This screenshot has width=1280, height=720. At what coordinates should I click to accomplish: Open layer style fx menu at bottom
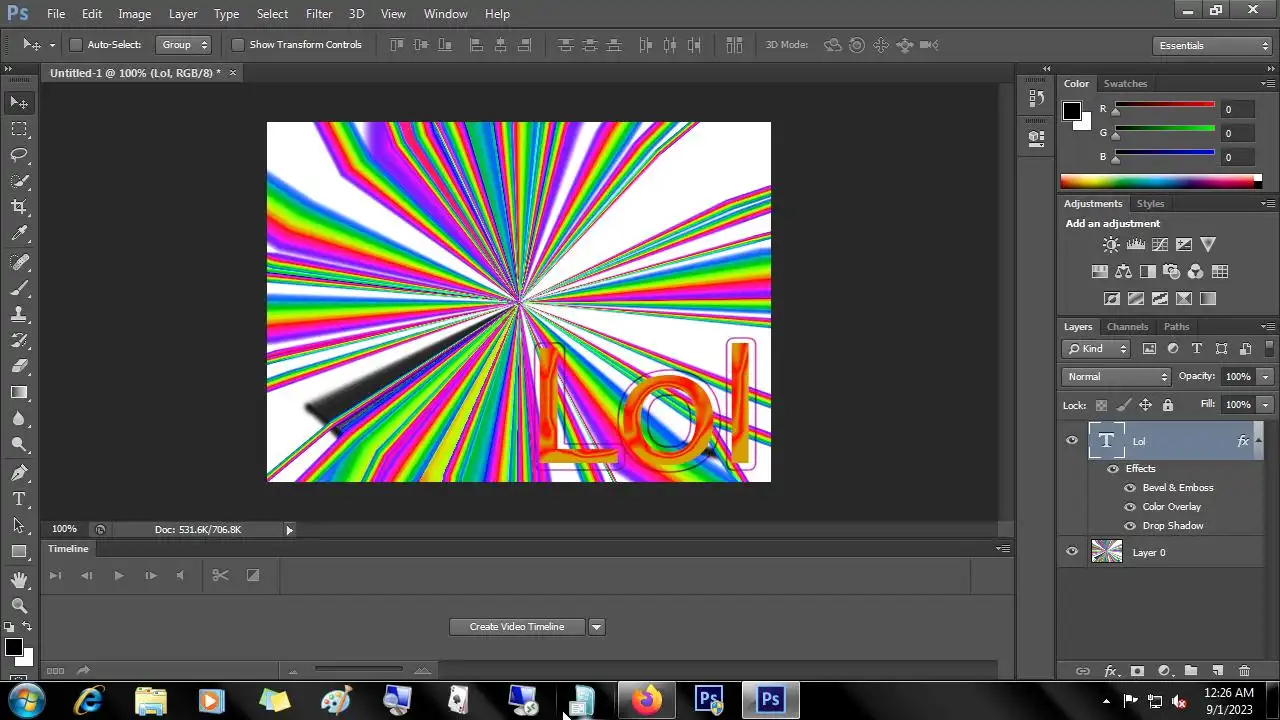[1110, 671]
